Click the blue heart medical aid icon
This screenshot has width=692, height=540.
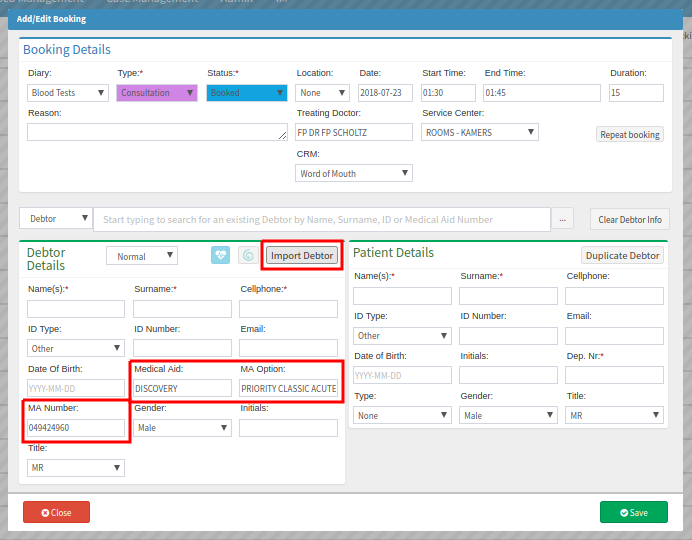coord(221,255)
